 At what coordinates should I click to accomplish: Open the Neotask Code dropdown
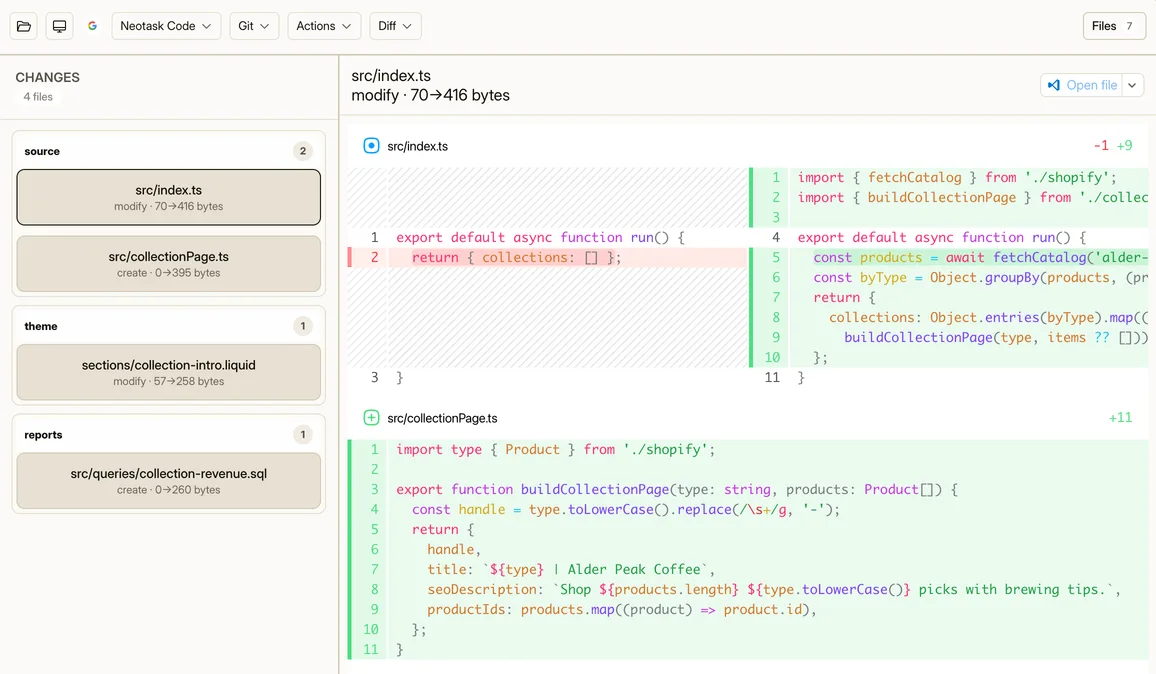(x=166, y=26)
